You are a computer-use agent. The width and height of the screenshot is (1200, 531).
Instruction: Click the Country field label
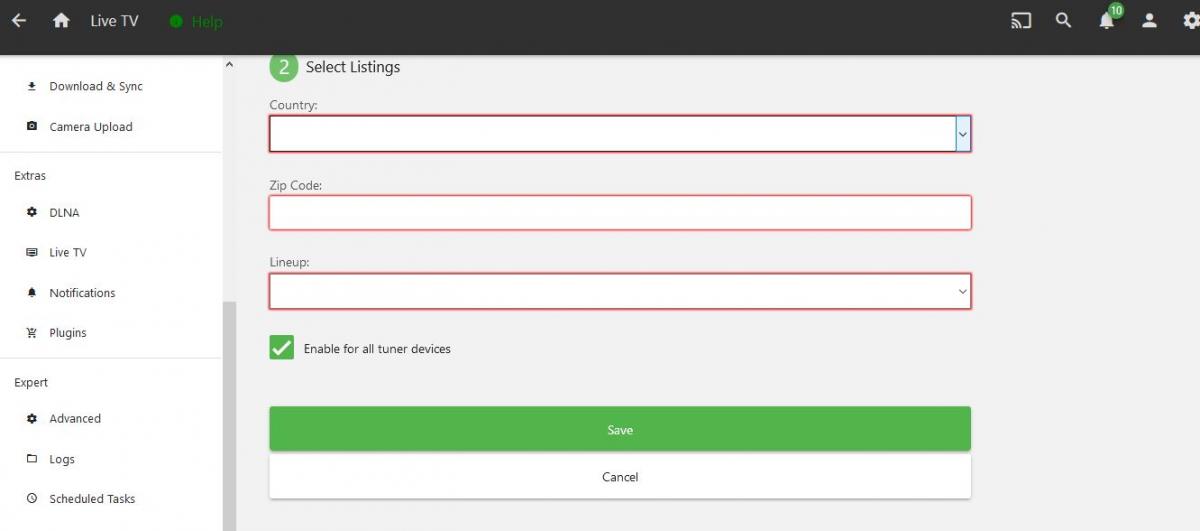coord(293,105)
